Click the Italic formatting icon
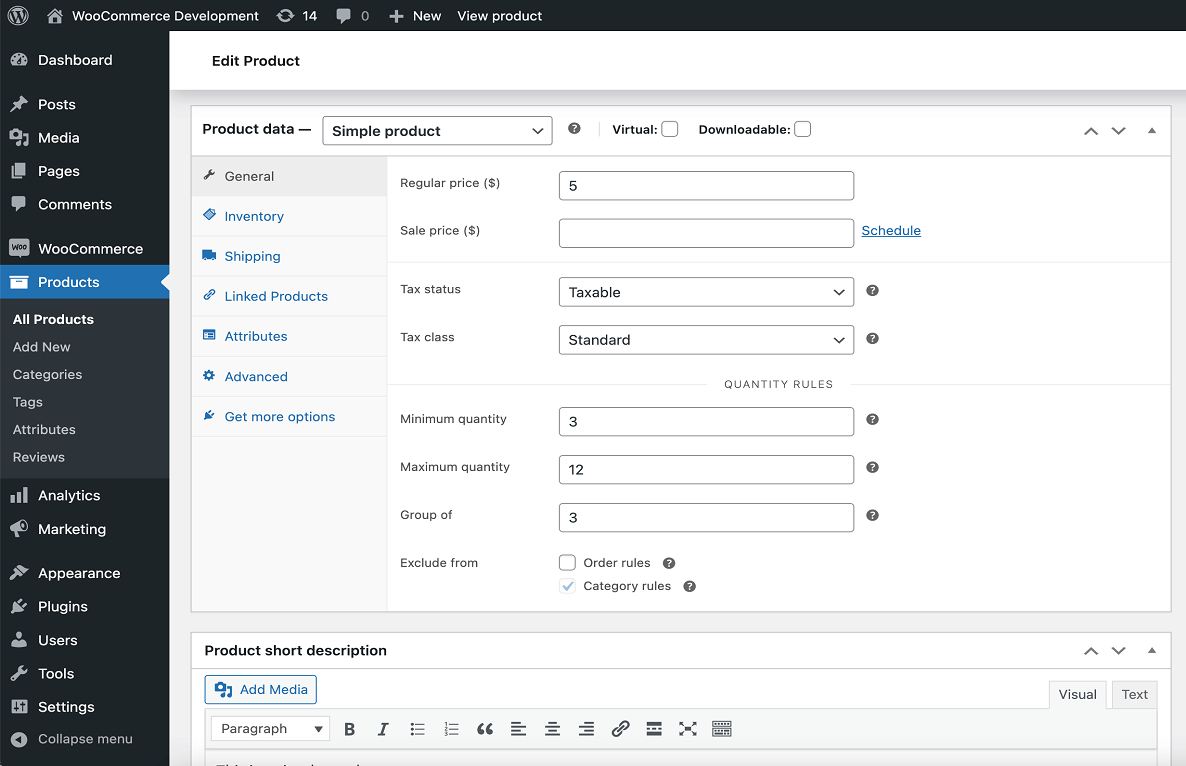The image size is (1186, 766). (383, 728)
